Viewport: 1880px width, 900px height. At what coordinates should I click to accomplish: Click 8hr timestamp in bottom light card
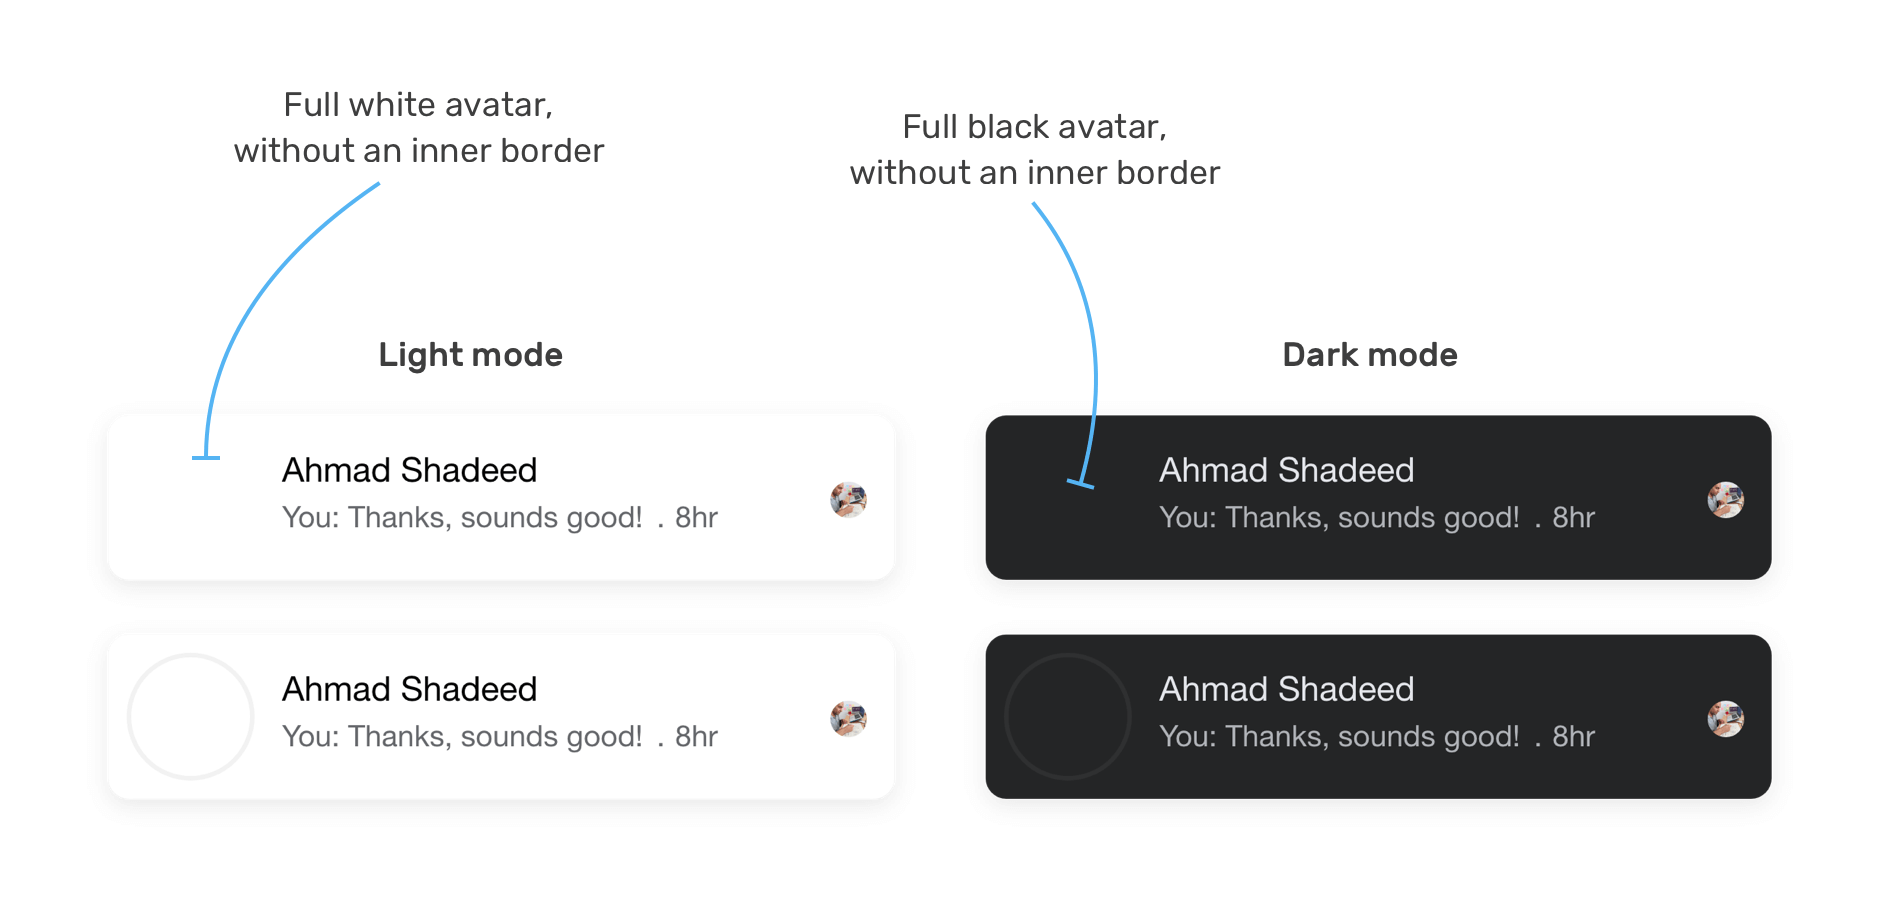(x=696, y=737)
